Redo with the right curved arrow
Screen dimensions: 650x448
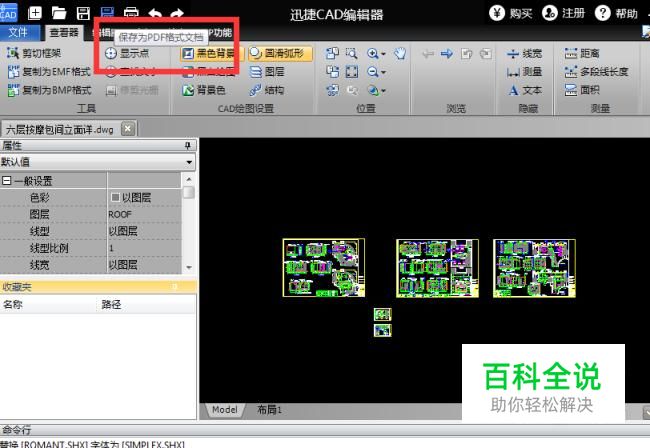point(177,13)
